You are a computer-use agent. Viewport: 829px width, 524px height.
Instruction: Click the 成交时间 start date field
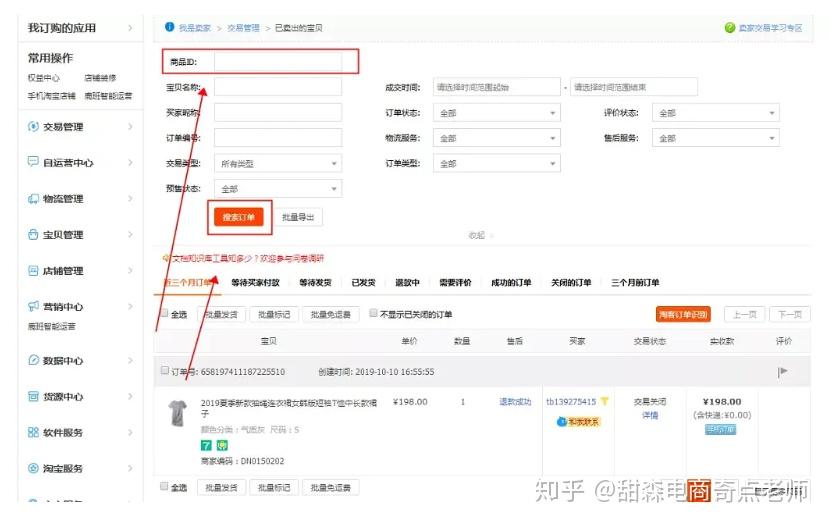coord(496,87)
